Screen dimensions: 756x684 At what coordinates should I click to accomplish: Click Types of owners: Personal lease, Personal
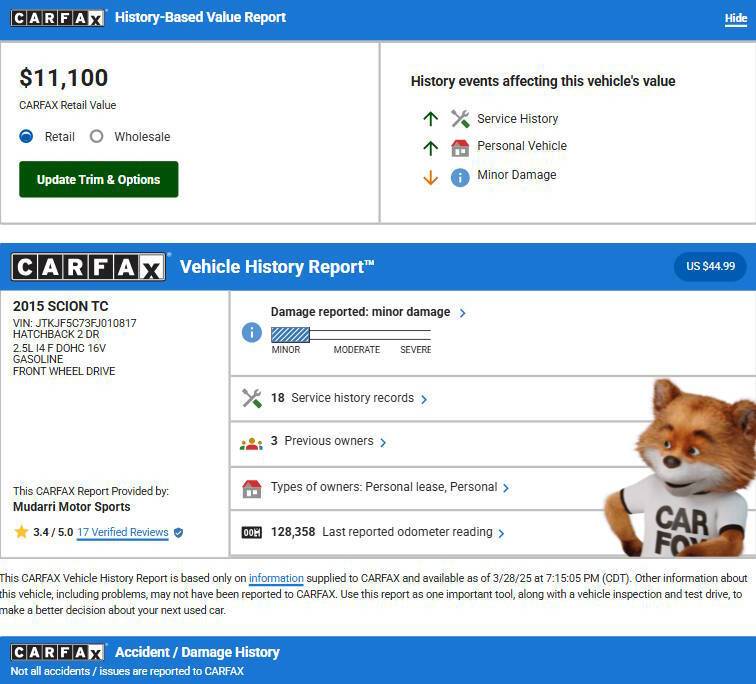point(384,487)
